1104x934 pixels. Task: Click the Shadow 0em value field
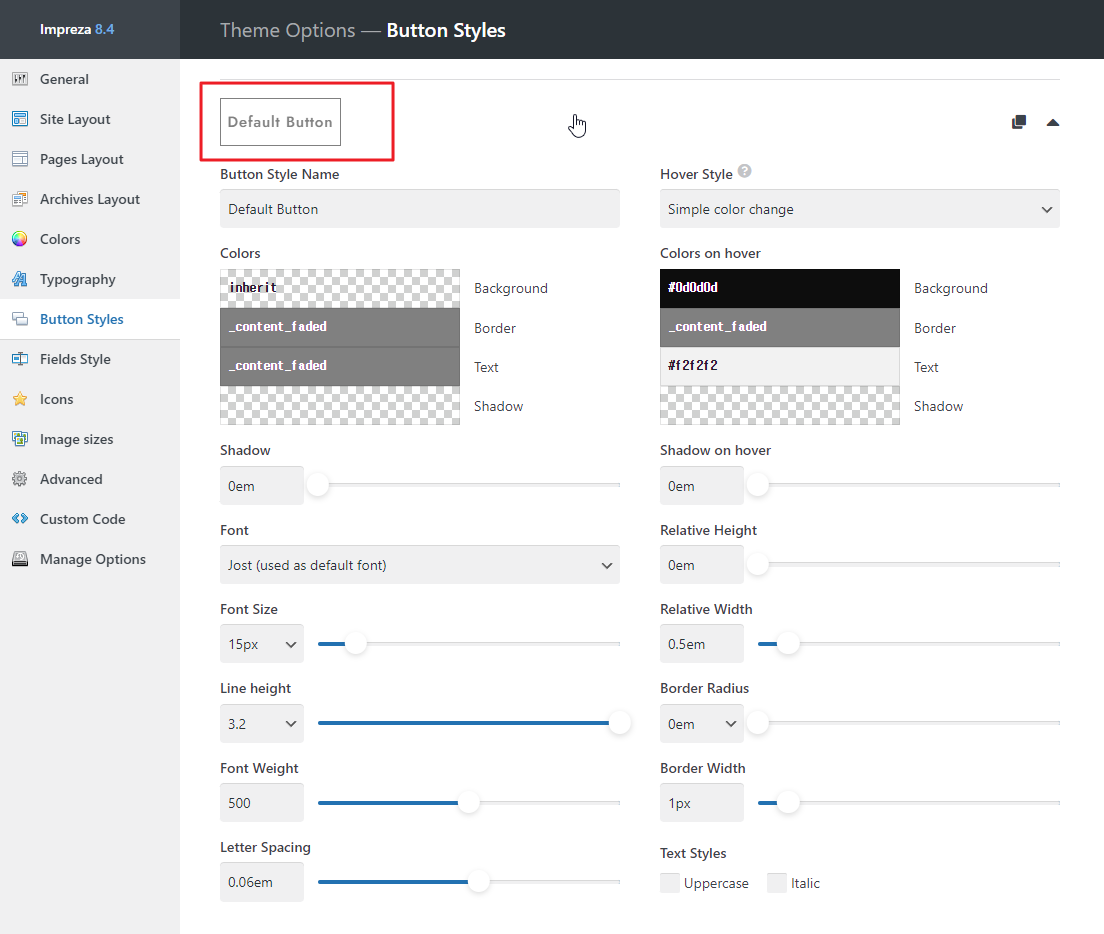pos(262,486)
